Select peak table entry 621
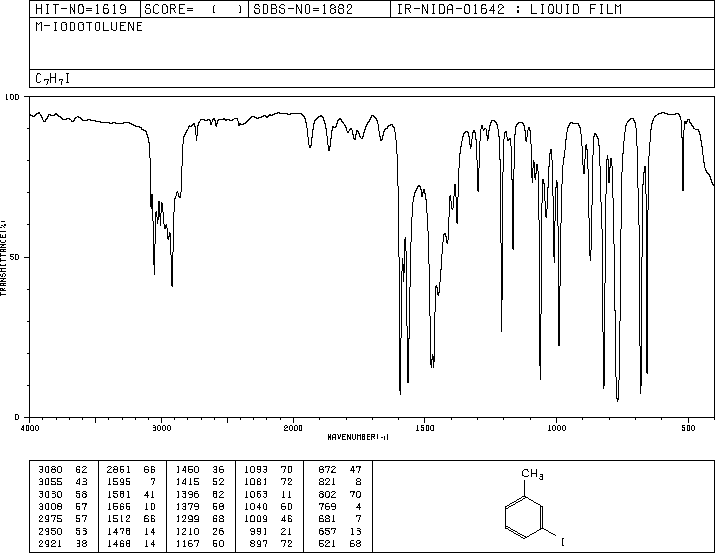Viewport: 715px width, 553px height. pos(327,543)
